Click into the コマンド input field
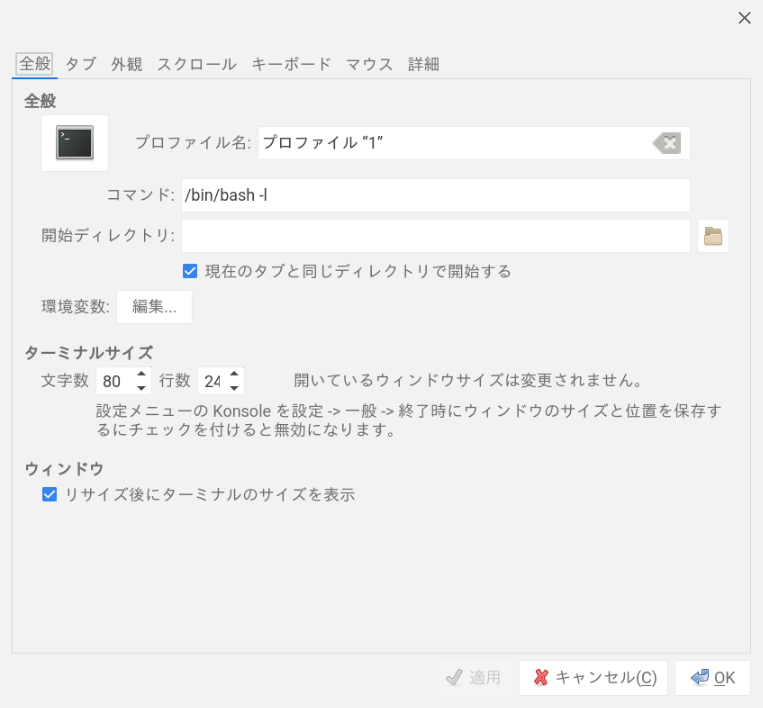The height and width of the screenshot is (708, 763). 435,195
